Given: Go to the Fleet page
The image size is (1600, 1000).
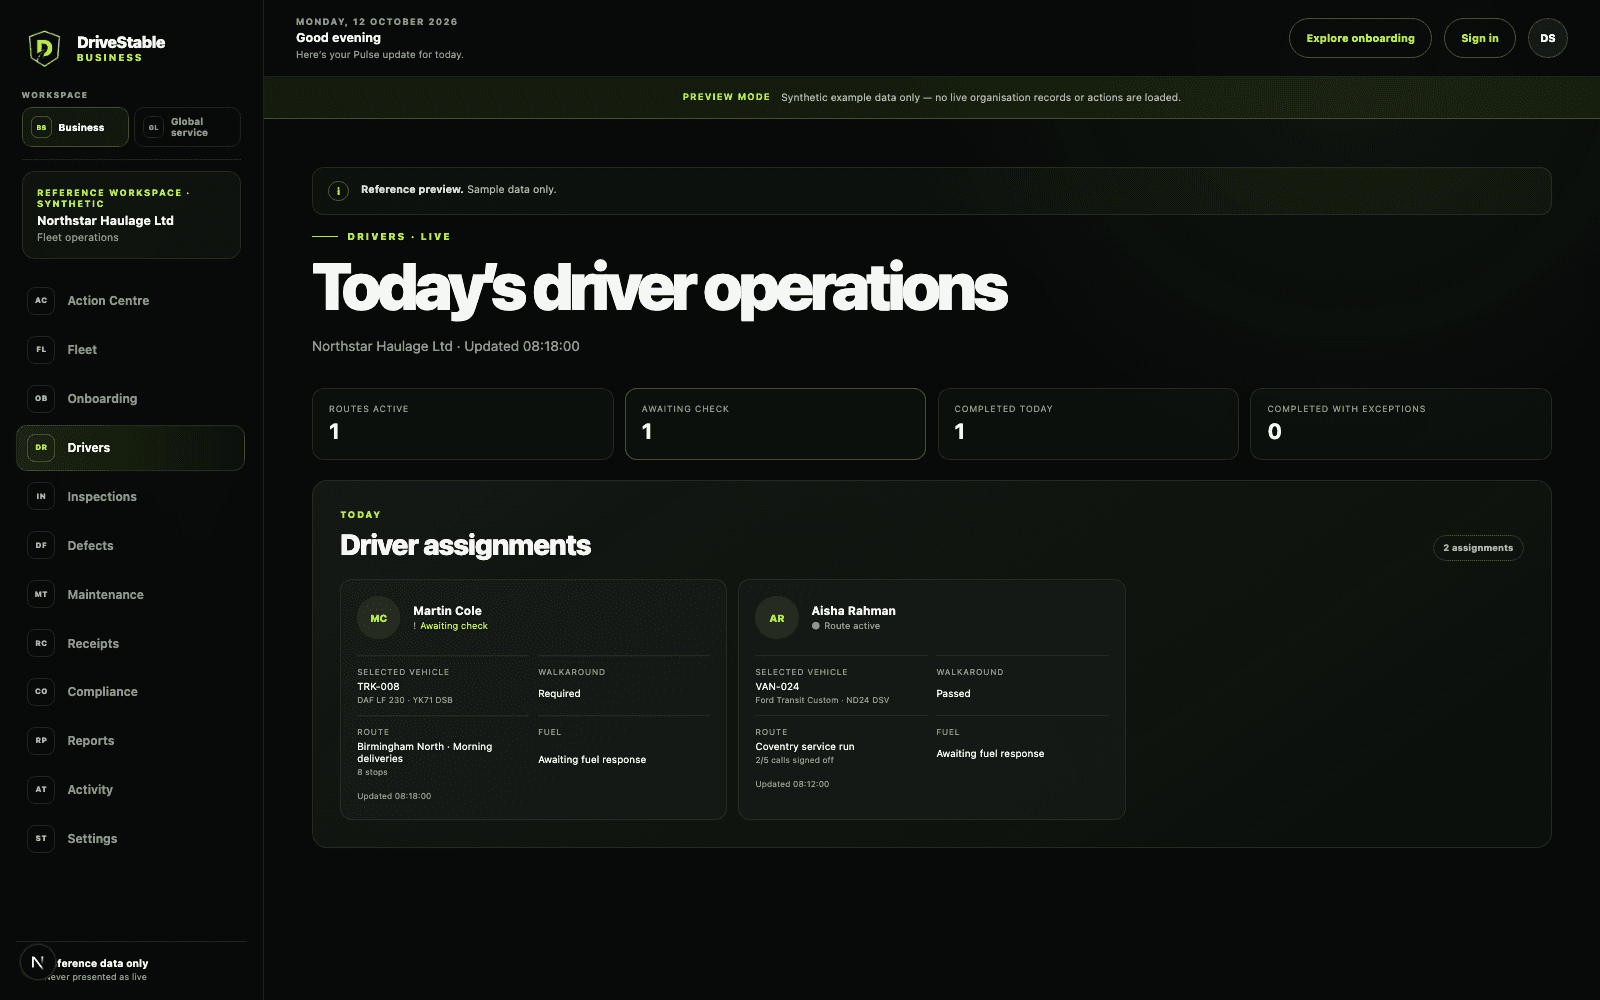Looking at the screenshot, I should (x=130, y=349).
